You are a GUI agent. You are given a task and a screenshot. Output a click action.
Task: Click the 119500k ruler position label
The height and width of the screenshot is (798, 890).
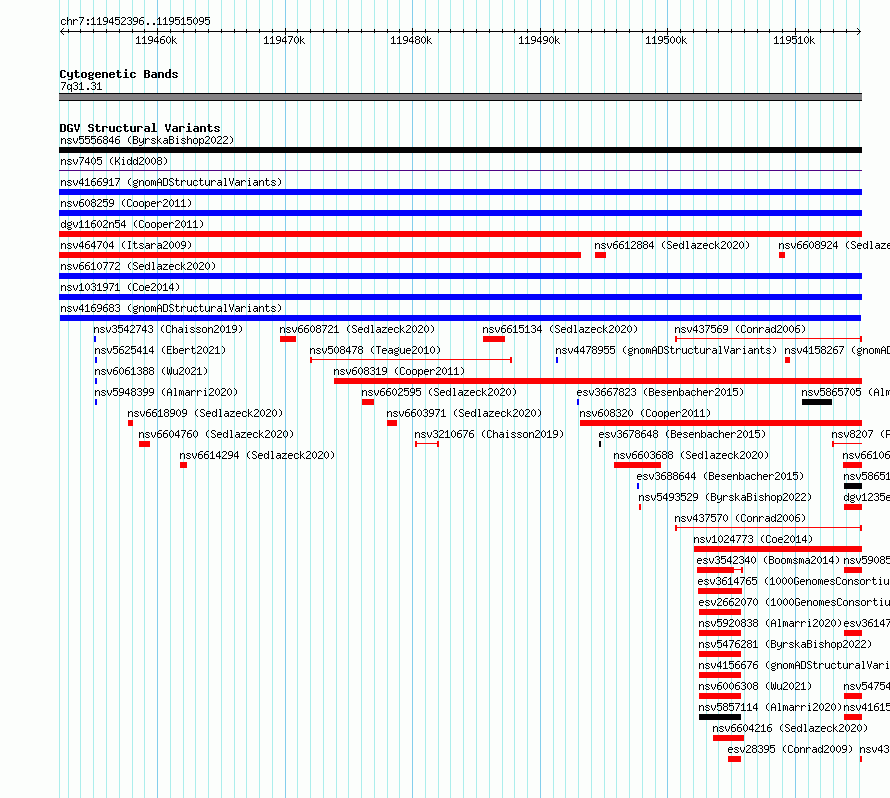point(666,40)
